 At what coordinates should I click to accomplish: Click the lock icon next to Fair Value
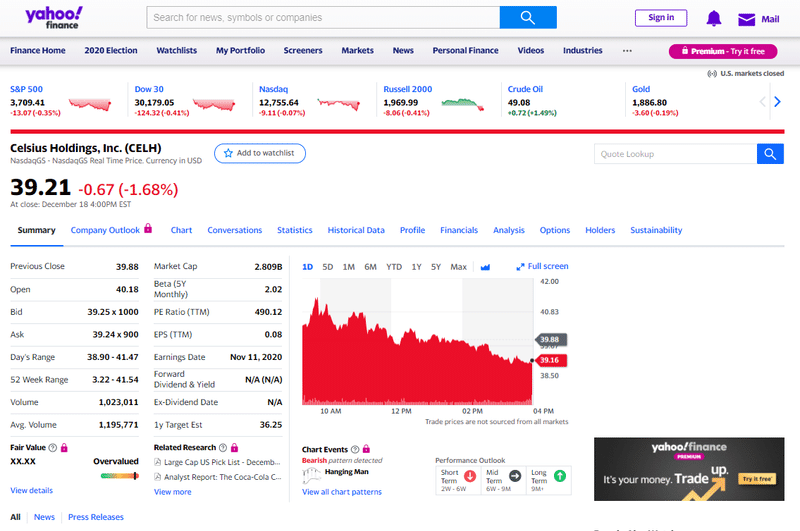(x=64, y=447)
